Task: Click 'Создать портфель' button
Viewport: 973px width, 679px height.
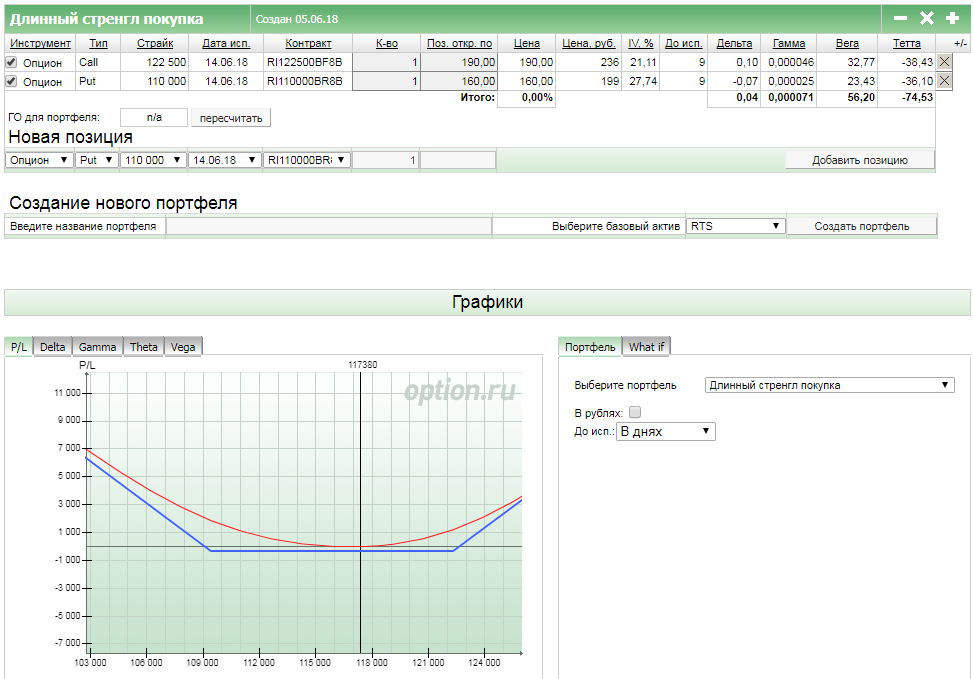Action: [x=861, y=226]
